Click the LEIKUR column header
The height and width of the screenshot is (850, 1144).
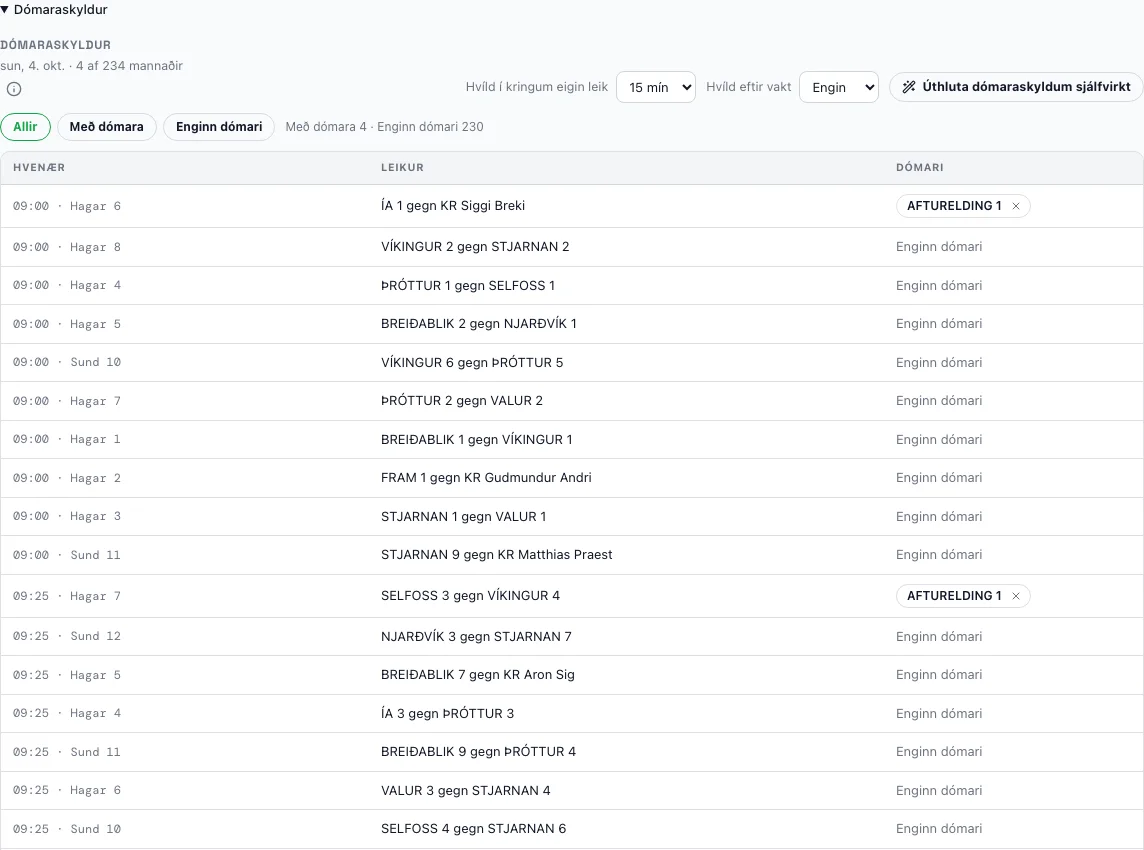pos(402,168)
